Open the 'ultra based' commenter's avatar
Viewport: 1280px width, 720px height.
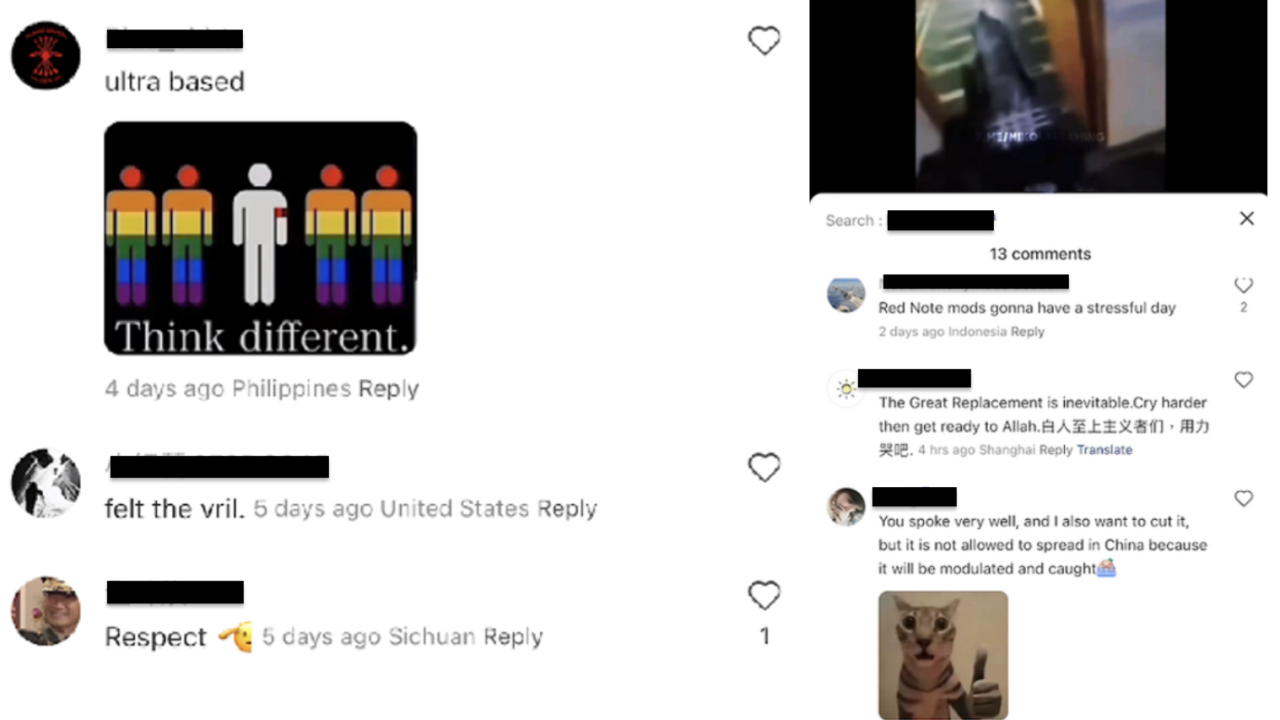point(46,55)
